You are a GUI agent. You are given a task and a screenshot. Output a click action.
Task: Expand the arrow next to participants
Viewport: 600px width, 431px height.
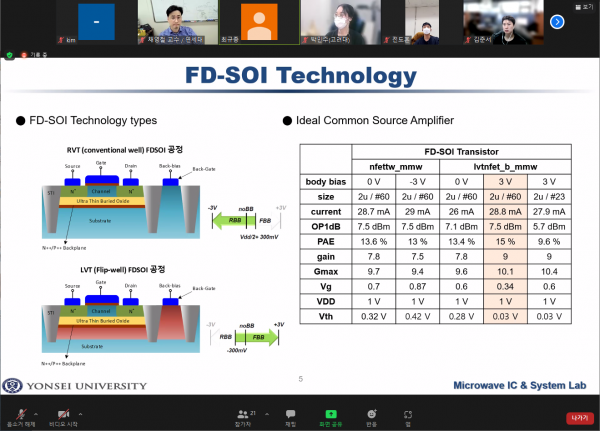(267, 414)
